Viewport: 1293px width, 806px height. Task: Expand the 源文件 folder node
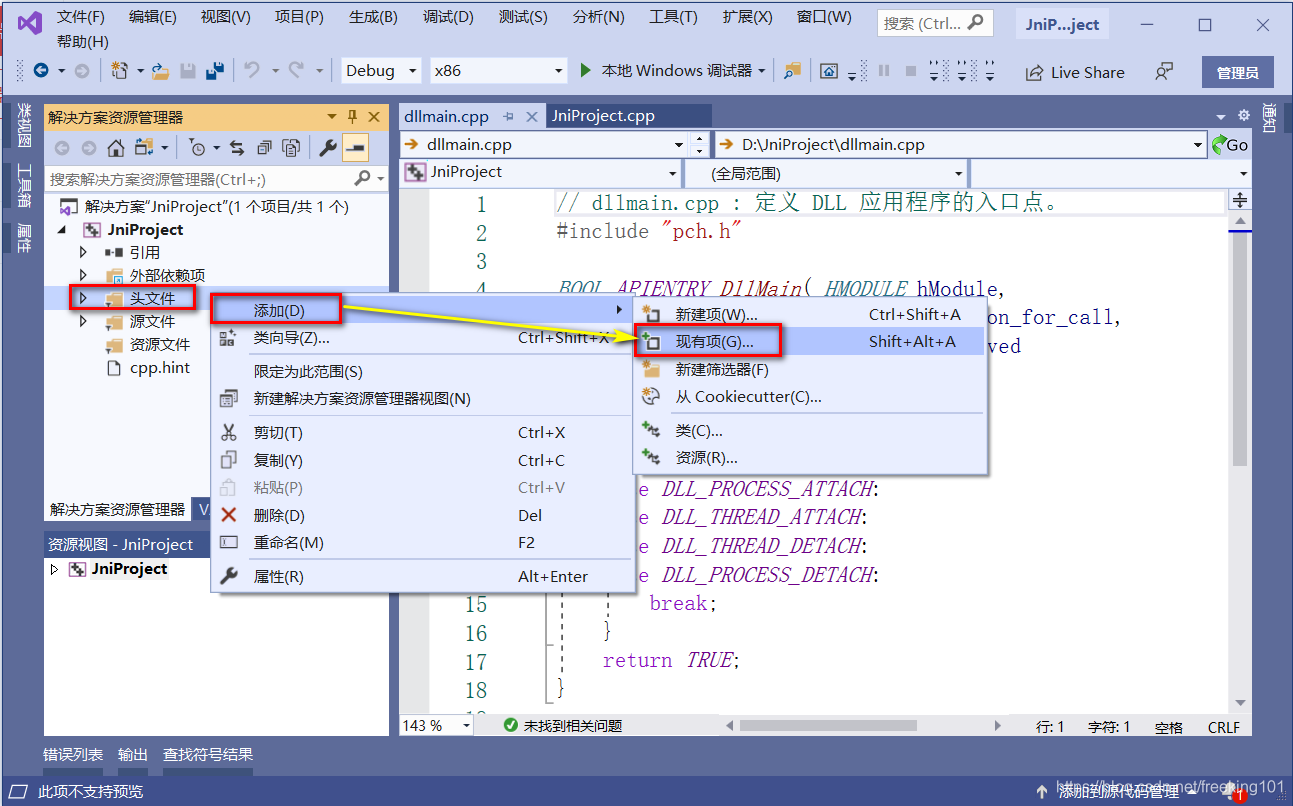[x=84, y=321]
